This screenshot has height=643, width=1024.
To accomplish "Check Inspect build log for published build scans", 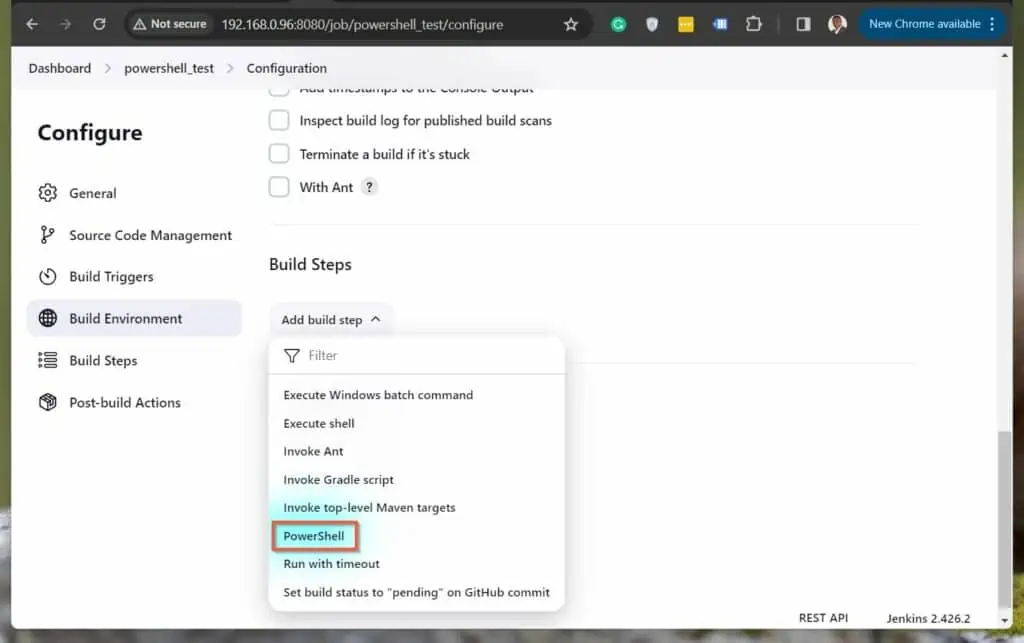I will tap(279, 120).
